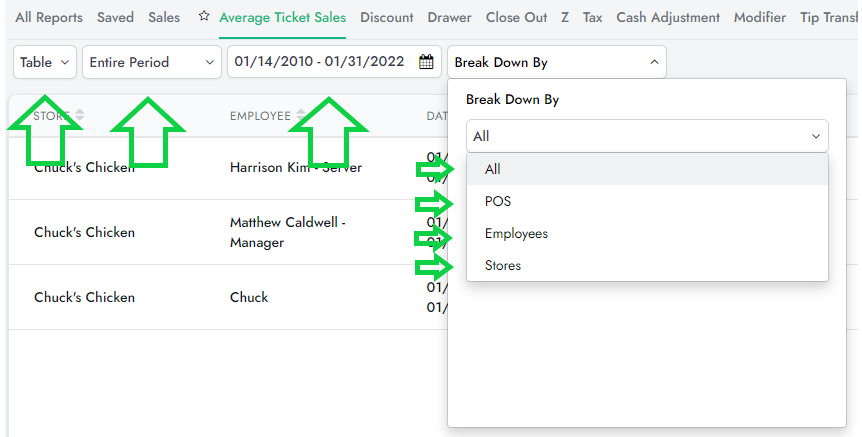Go to the Discount report tab
Screen dimensions: 862x437
[387, 17]
